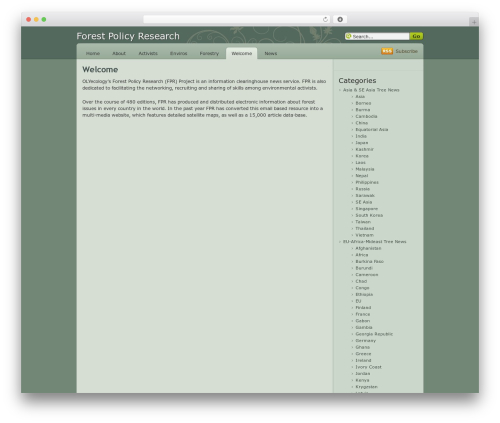The height and width of the screenshot is (423, 500).
Task: Open the Gambia category
Action: [364, 328]
